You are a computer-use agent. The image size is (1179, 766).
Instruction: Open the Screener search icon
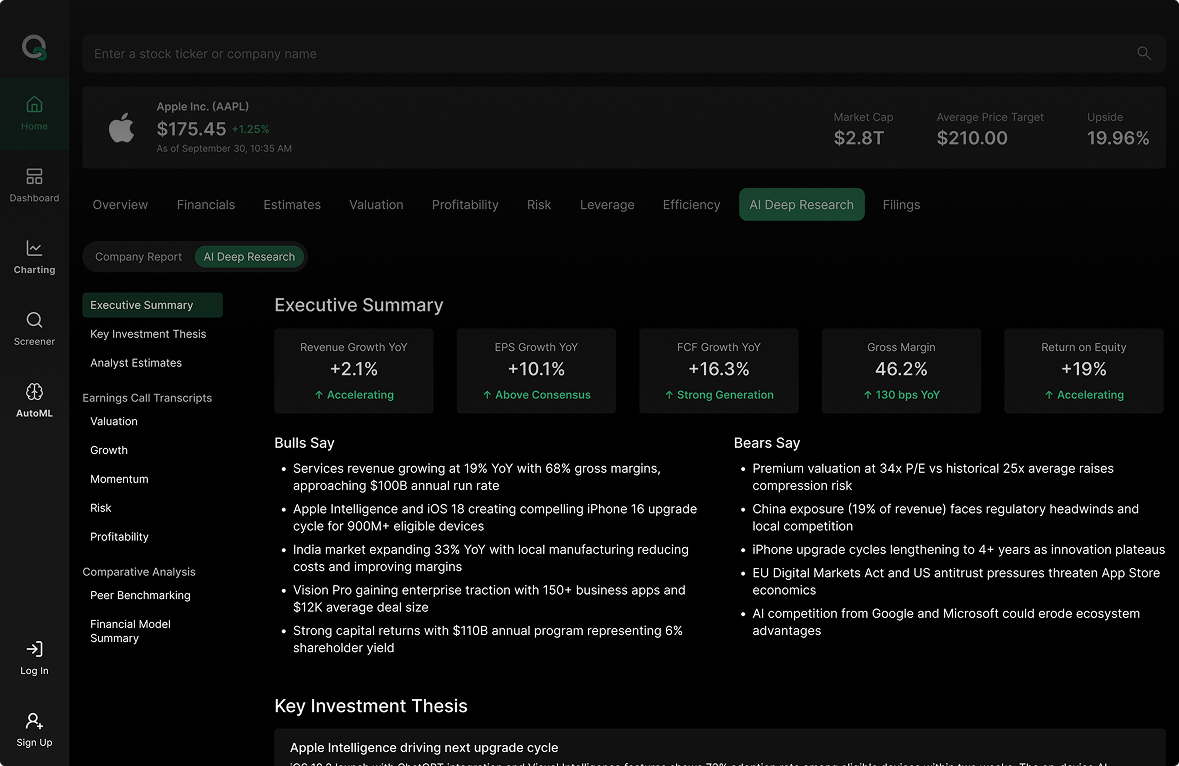coord(34,320)
